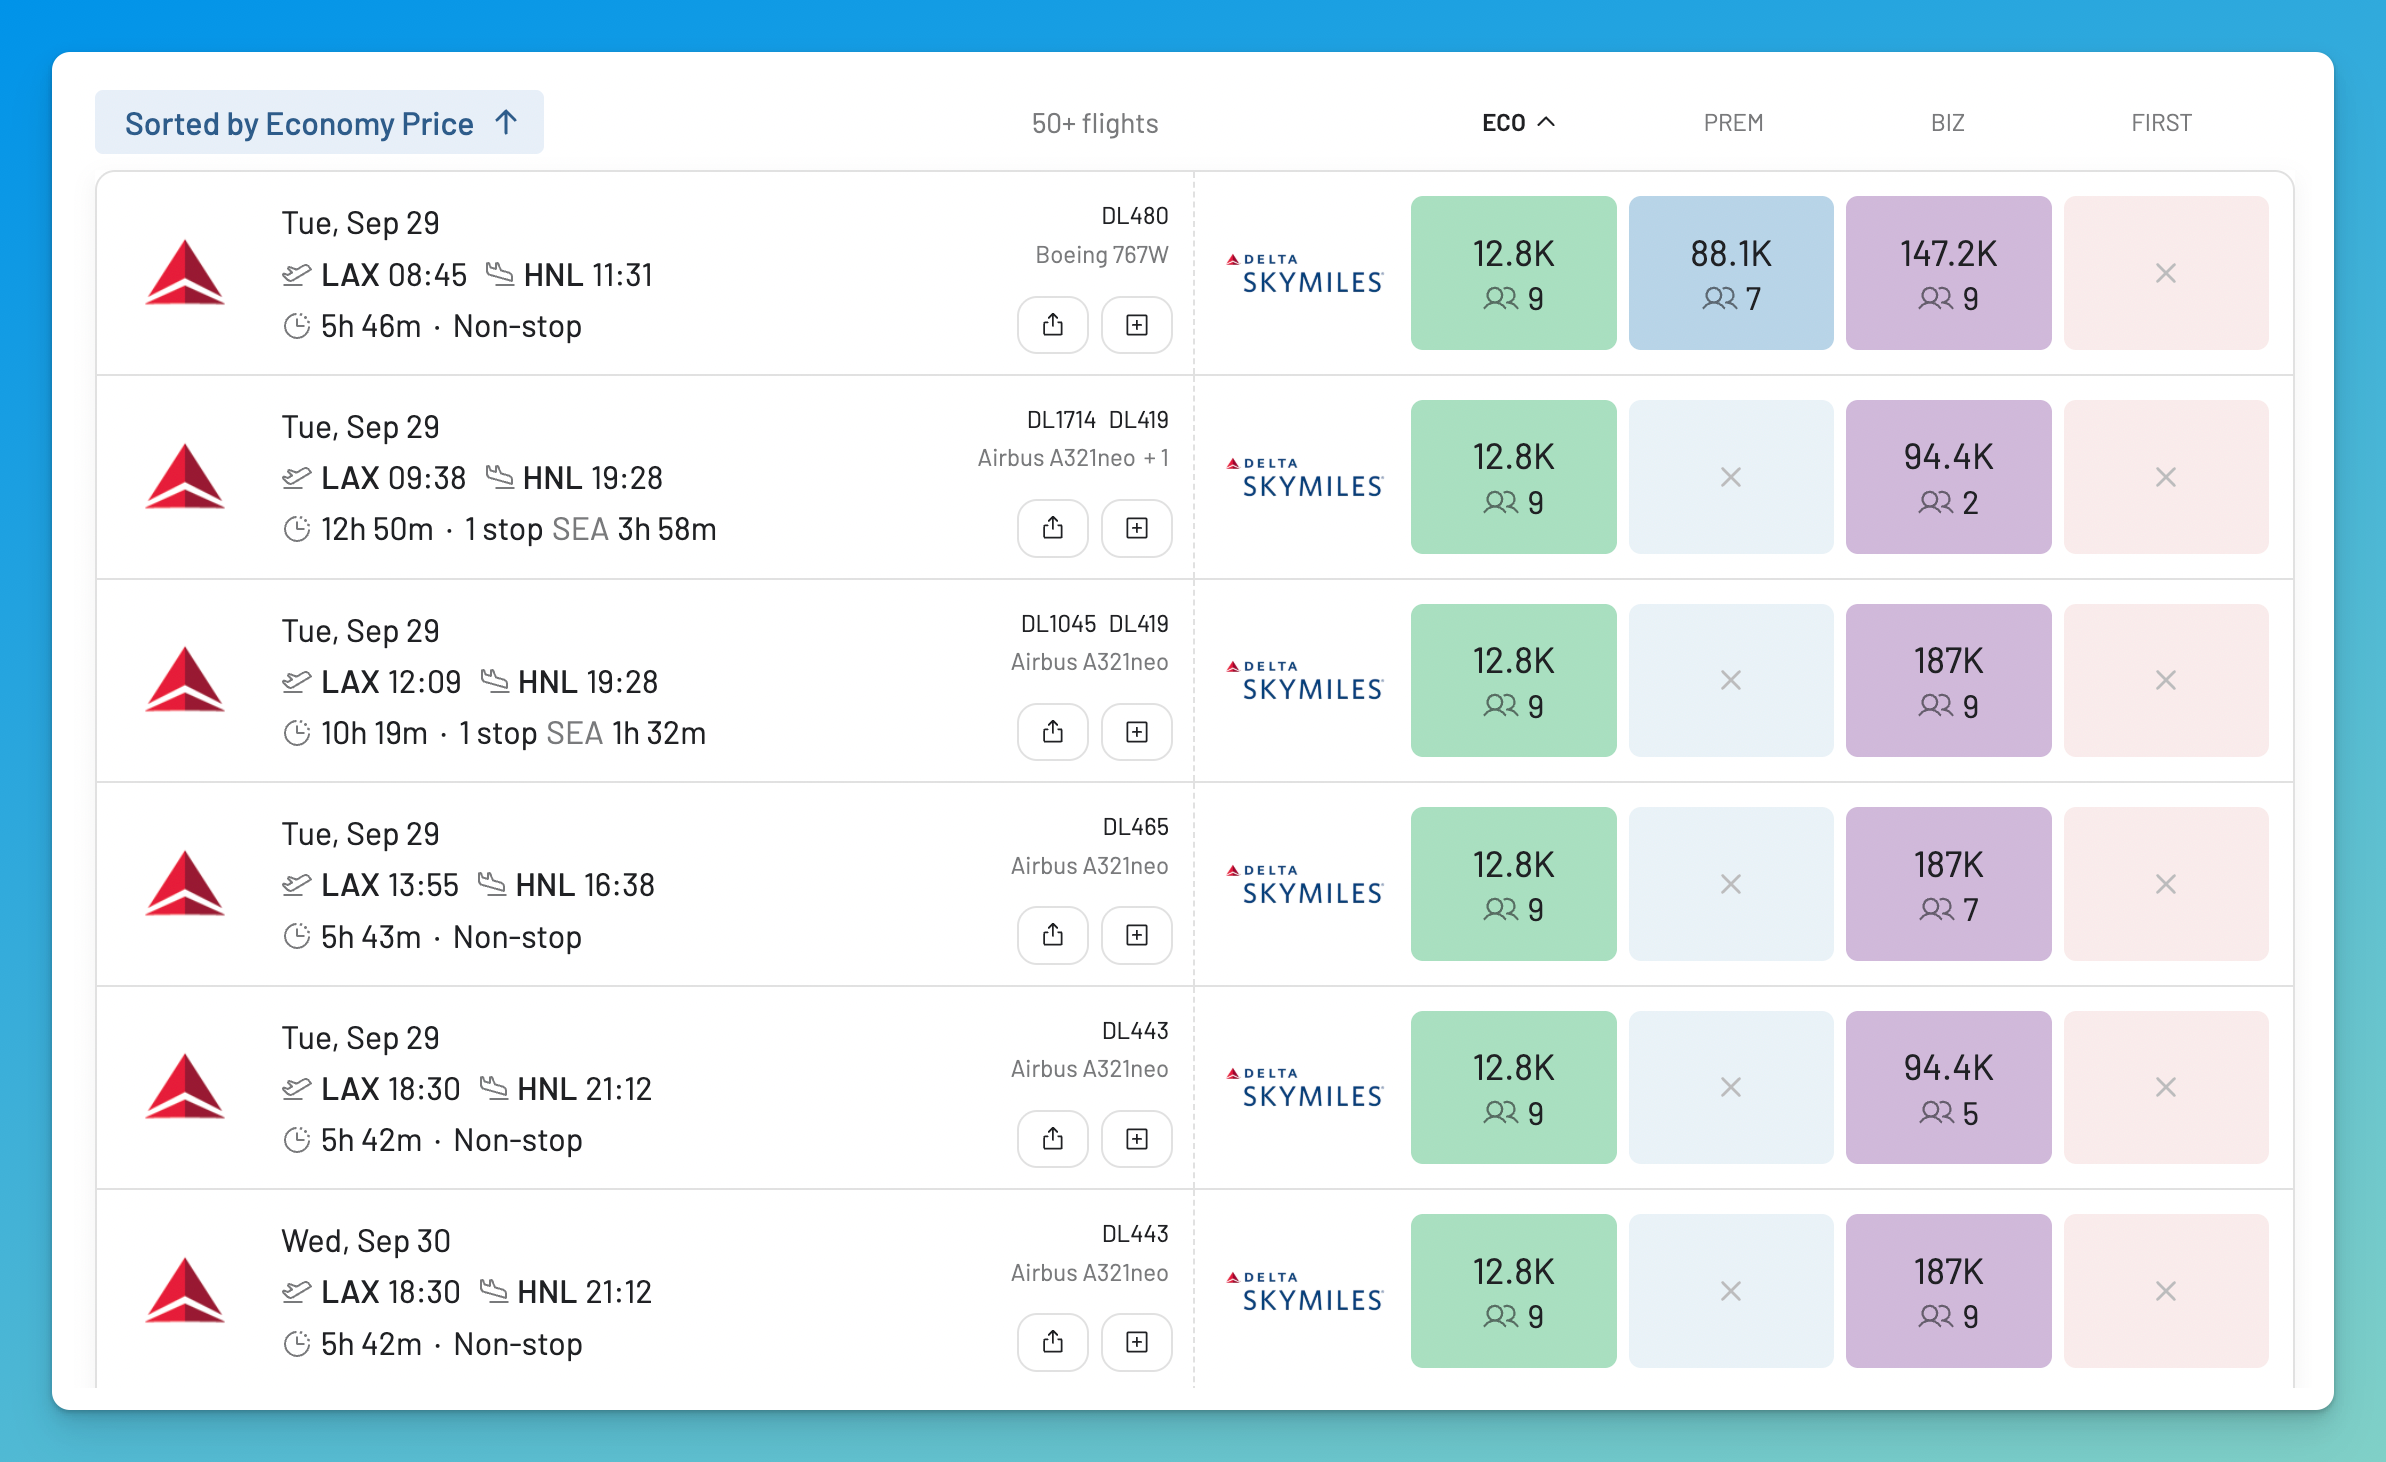Image resolution: width=2386 pixels, height=1462 pixels.
Task: Click add-to-list plus icon for DL480
Action: [1136, 325]
